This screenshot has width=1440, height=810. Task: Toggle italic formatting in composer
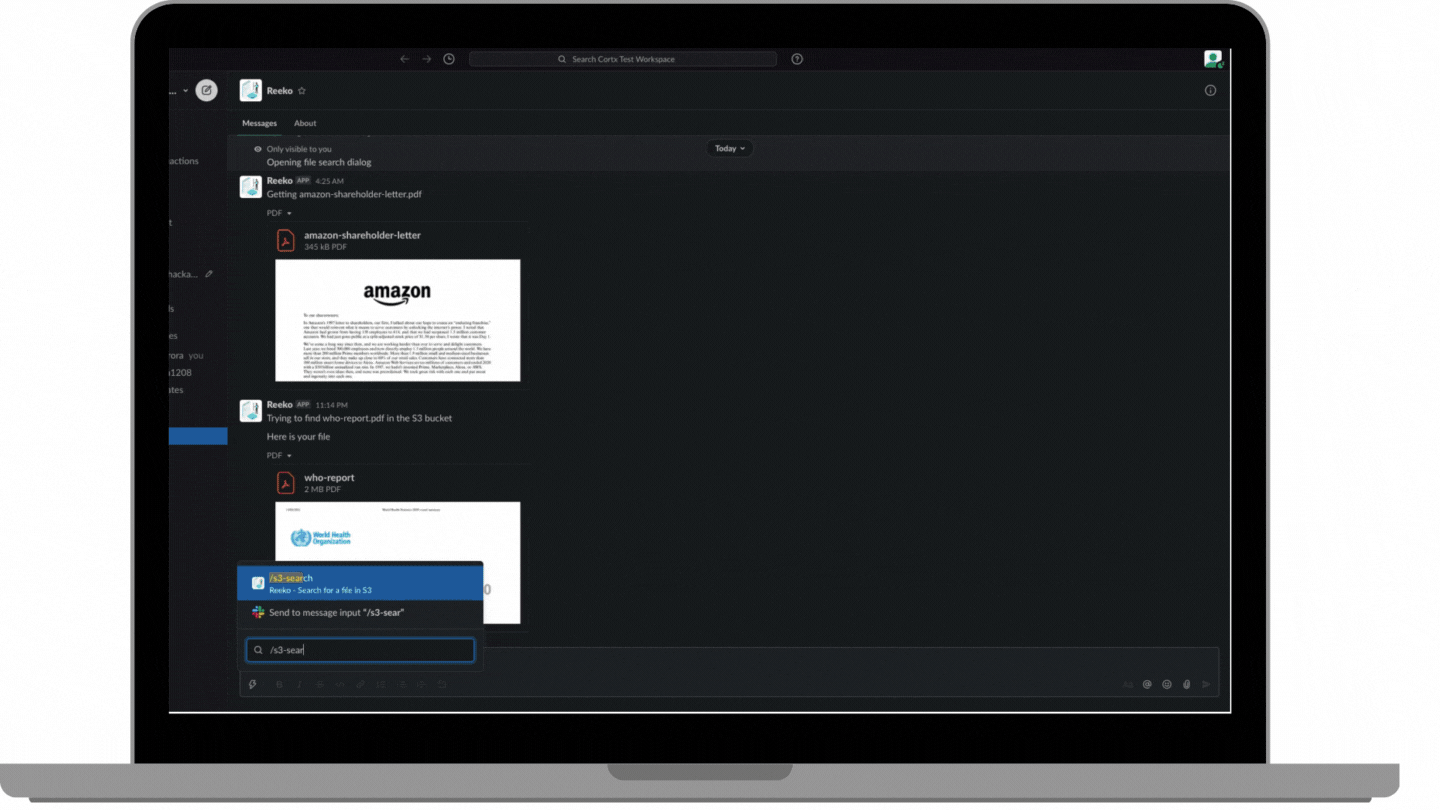299,685
